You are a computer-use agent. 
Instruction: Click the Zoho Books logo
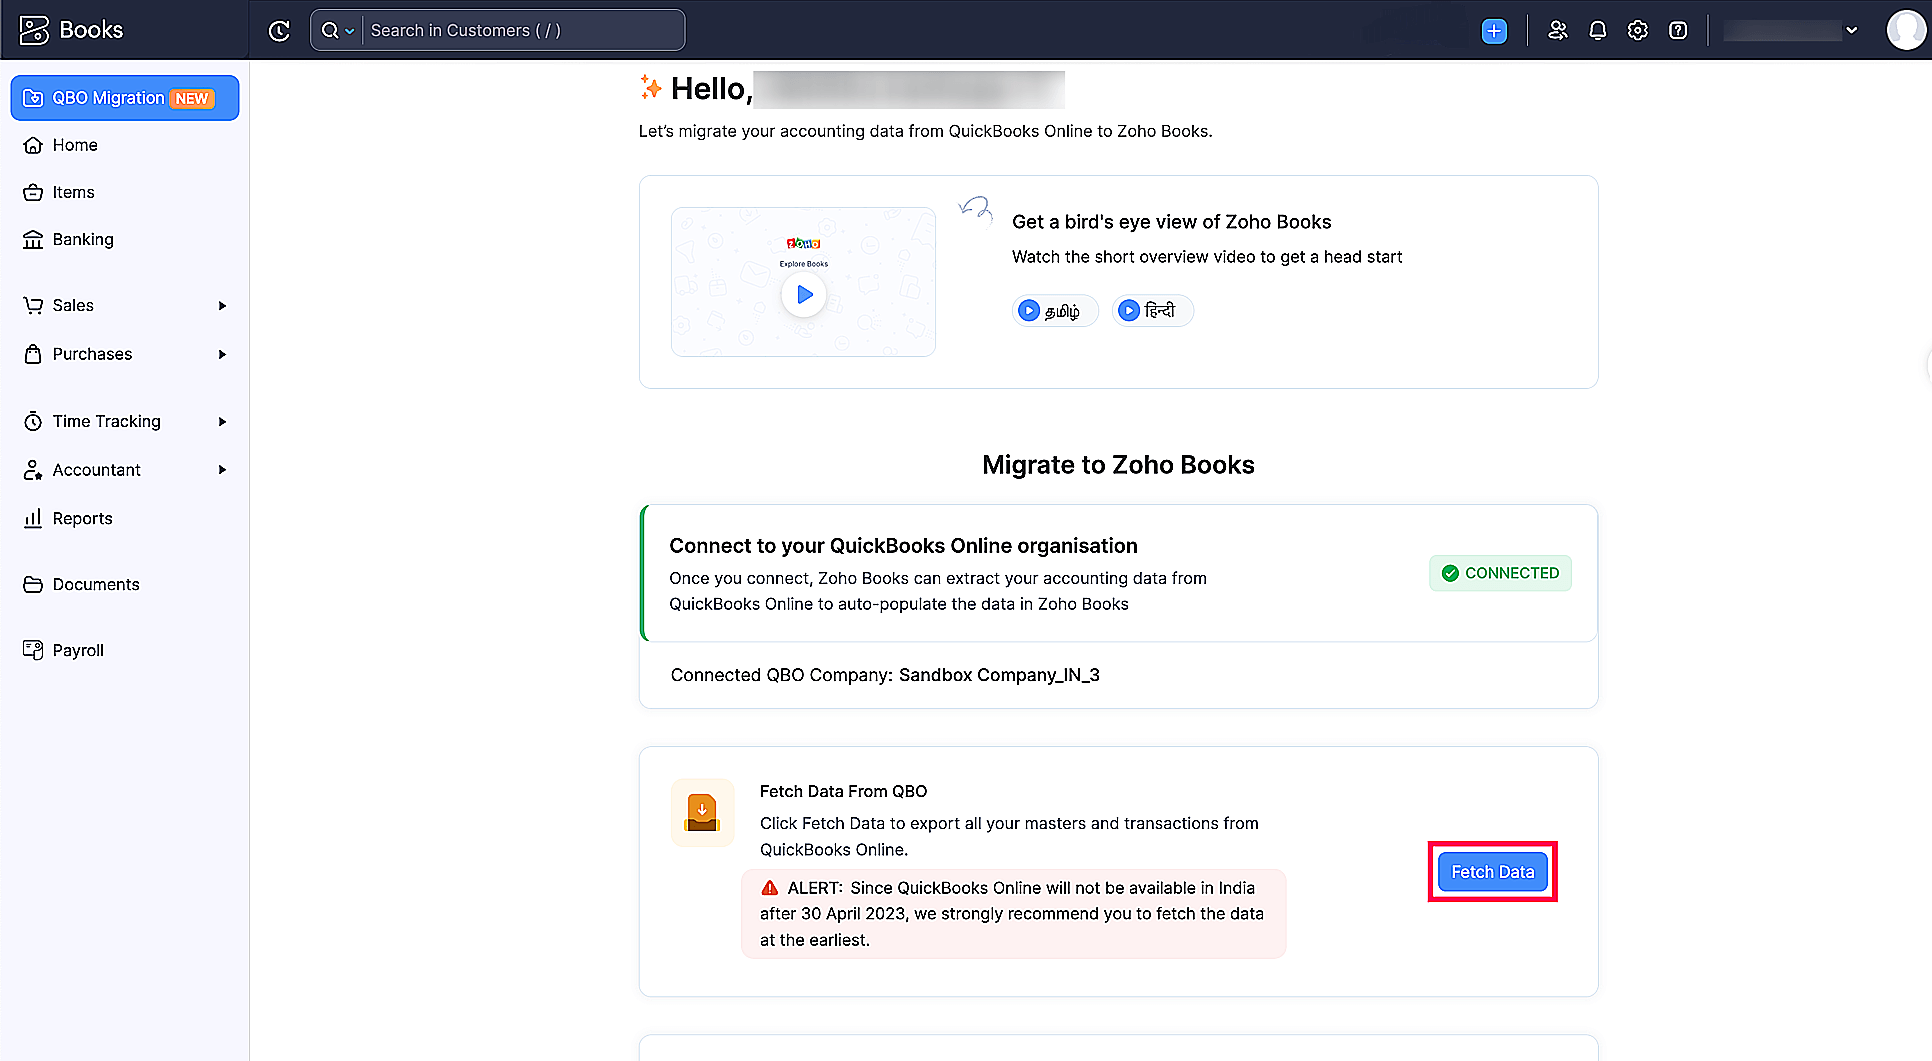(72, 29)
